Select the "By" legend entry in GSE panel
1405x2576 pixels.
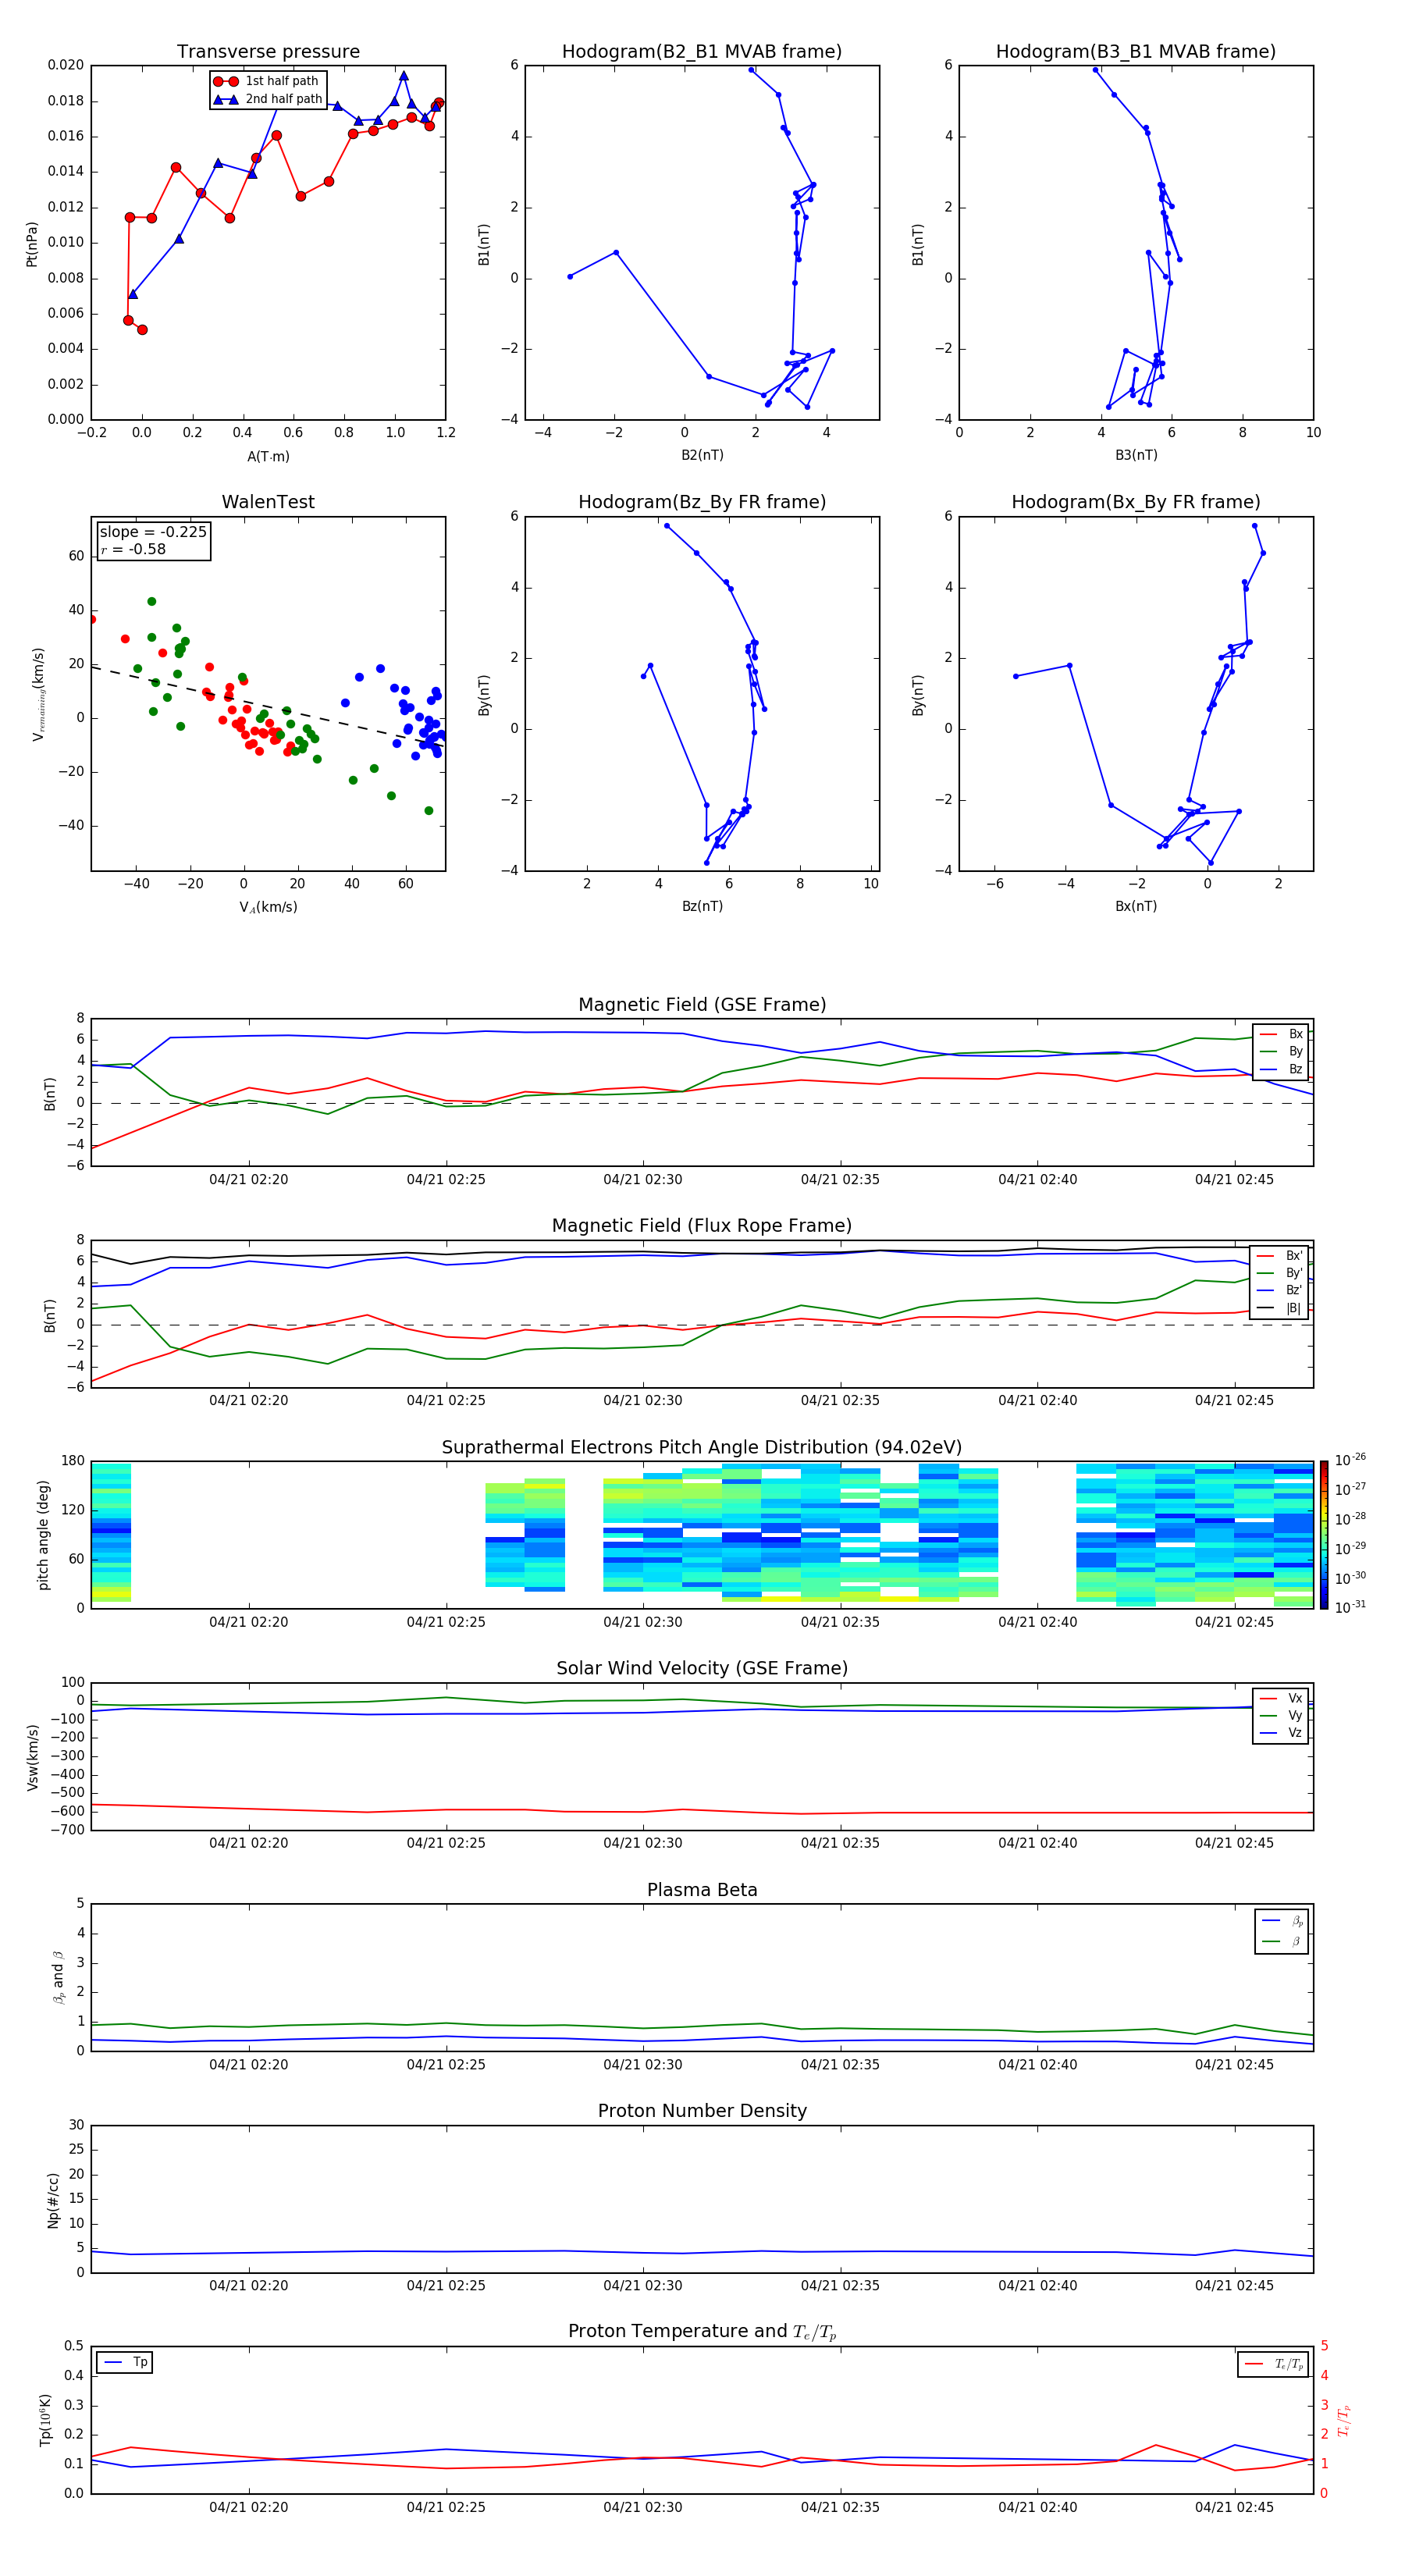[x=1281, y=1051]
